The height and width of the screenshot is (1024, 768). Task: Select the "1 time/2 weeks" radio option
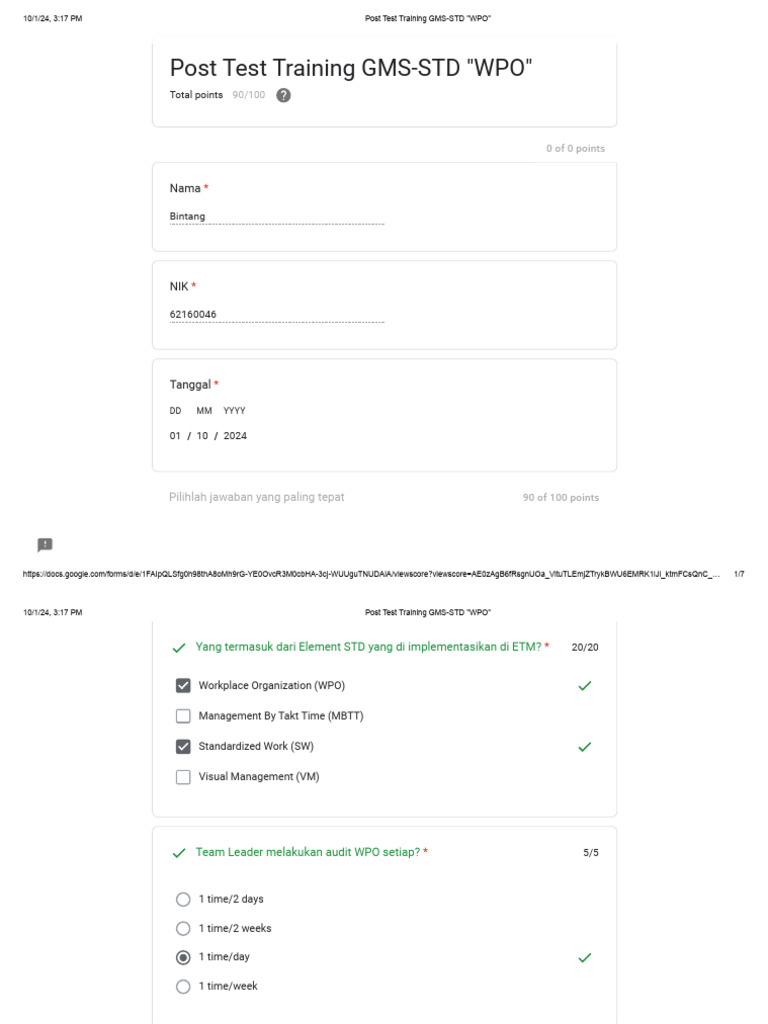(x=183, y=928)
